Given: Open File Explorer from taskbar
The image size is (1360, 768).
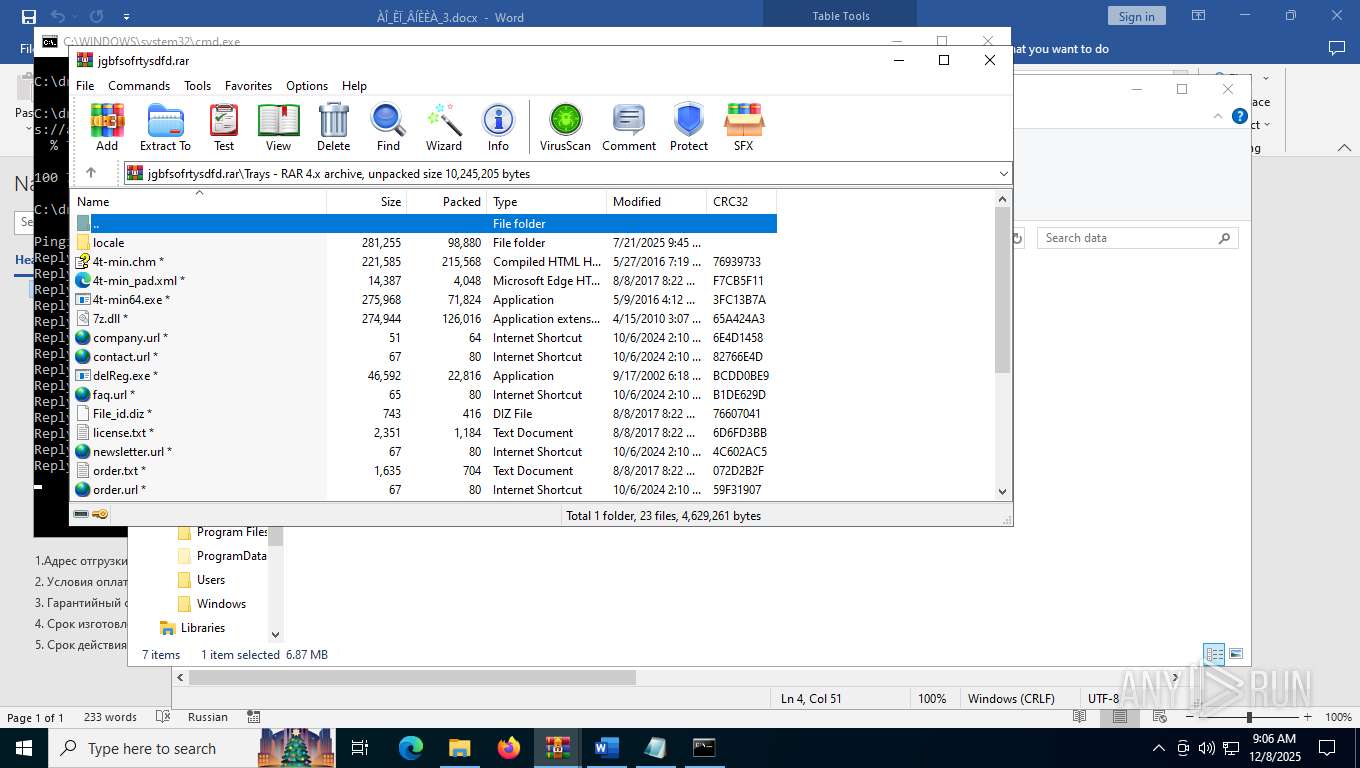Looking at the screenshot, I should pyautogui.click(x=460, y=747).
